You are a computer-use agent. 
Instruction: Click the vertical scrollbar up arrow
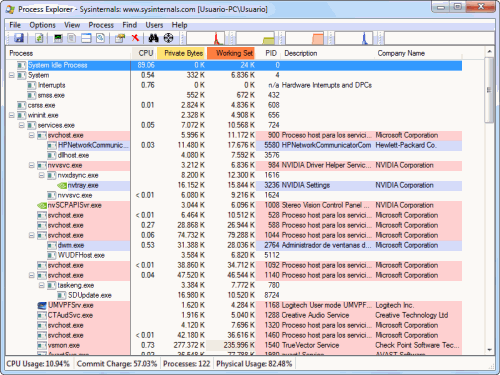coord(489,52)
